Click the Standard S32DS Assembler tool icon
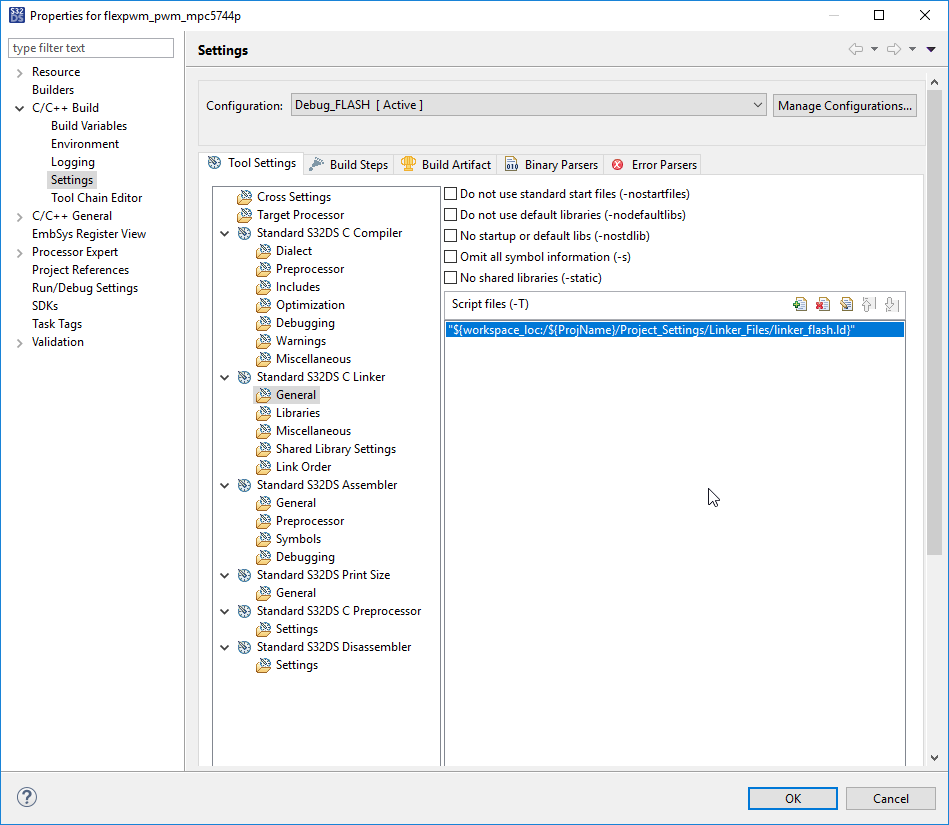 [245, 485]
